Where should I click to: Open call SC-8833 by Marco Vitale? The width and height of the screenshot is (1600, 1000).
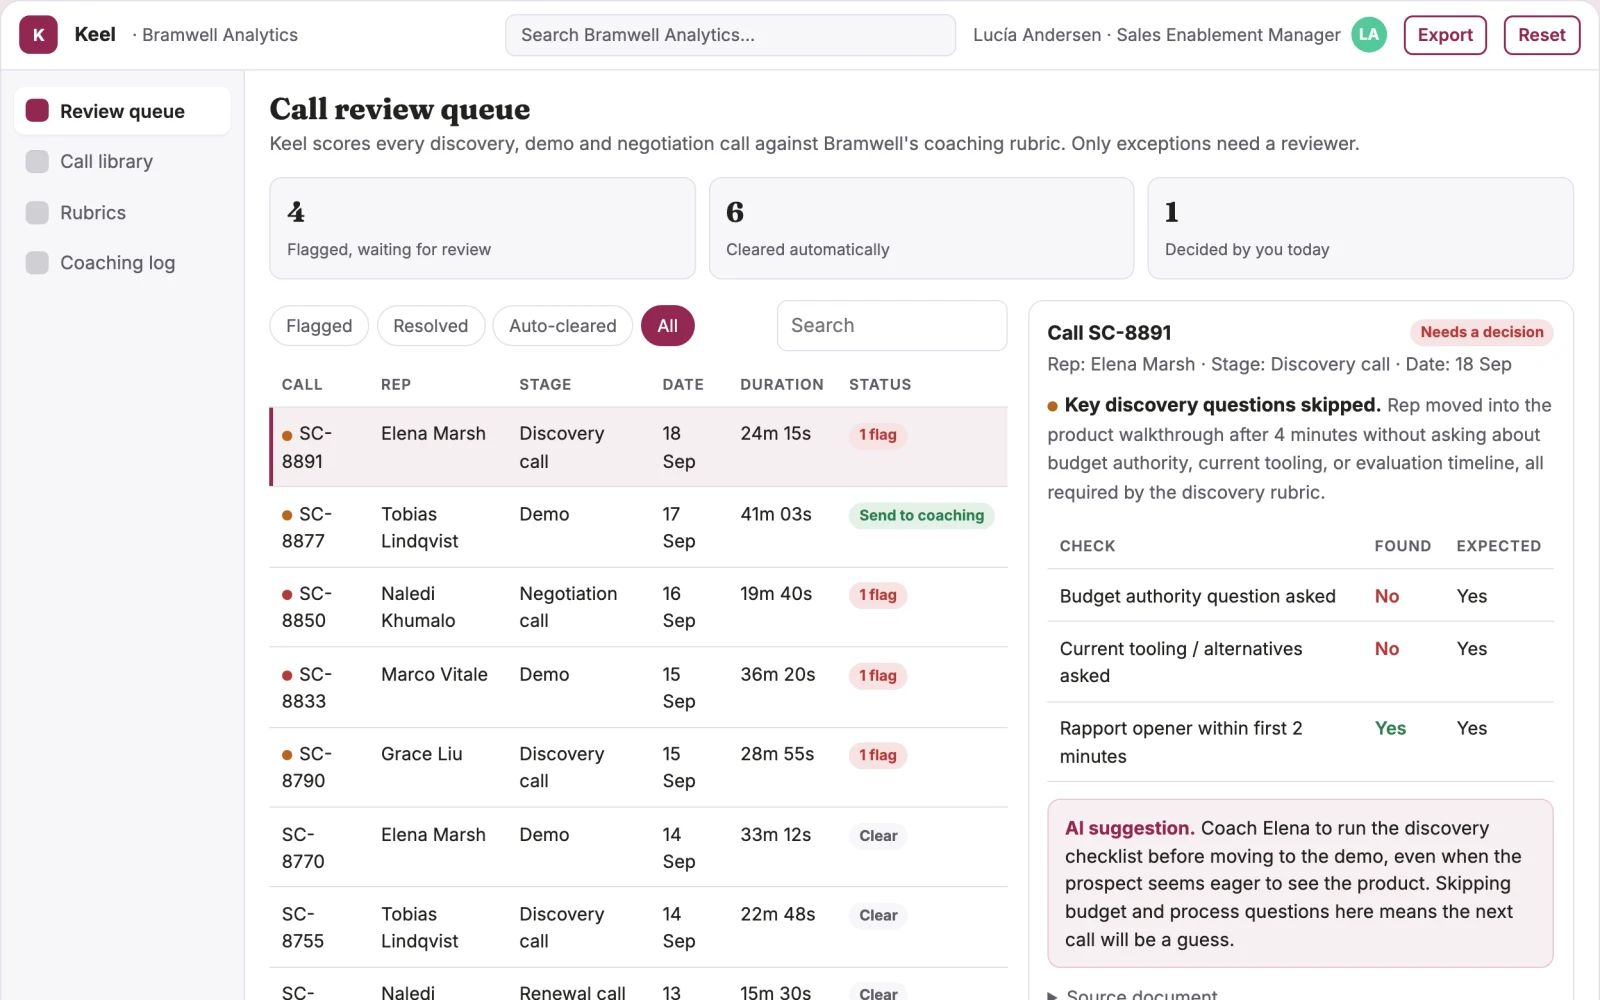[x=638, y=687]
